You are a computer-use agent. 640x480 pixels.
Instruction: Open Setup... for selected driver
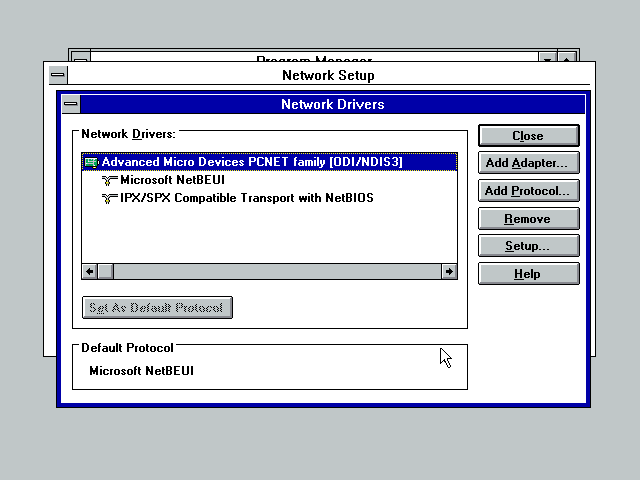[529, 246]
